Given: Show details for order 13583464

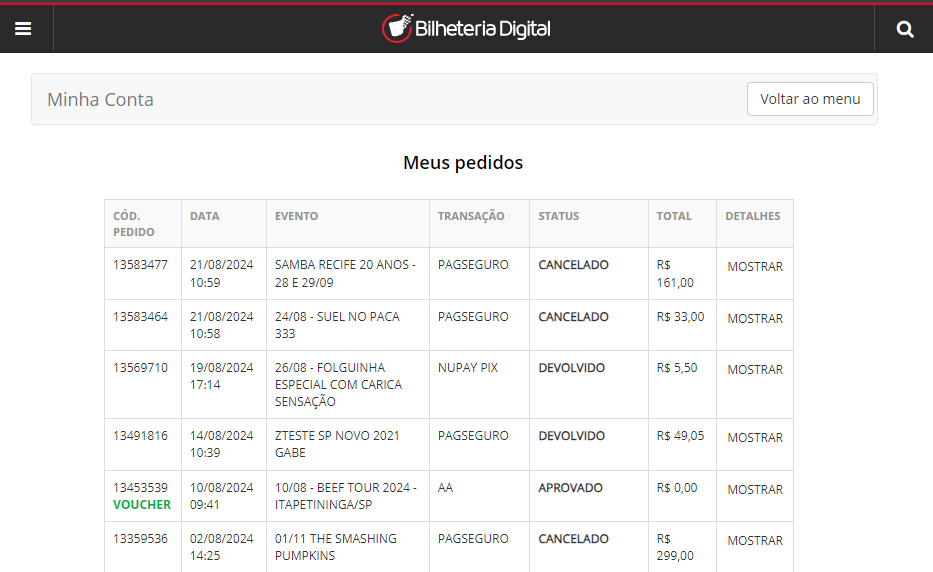Looking at the screenshot, I should [x=754, y=318].
